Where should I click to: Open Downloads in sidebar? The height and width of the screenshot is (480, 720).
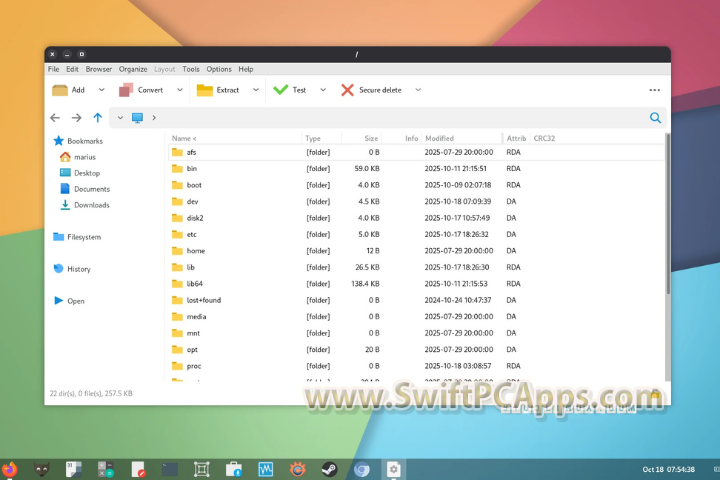(x=85, y=205)
